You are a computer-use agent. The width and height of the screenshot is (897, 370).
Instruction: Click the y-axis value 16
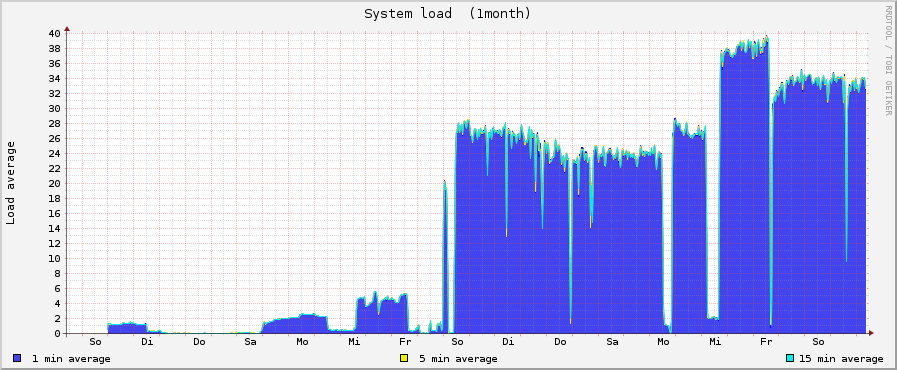tap(54, 213)
